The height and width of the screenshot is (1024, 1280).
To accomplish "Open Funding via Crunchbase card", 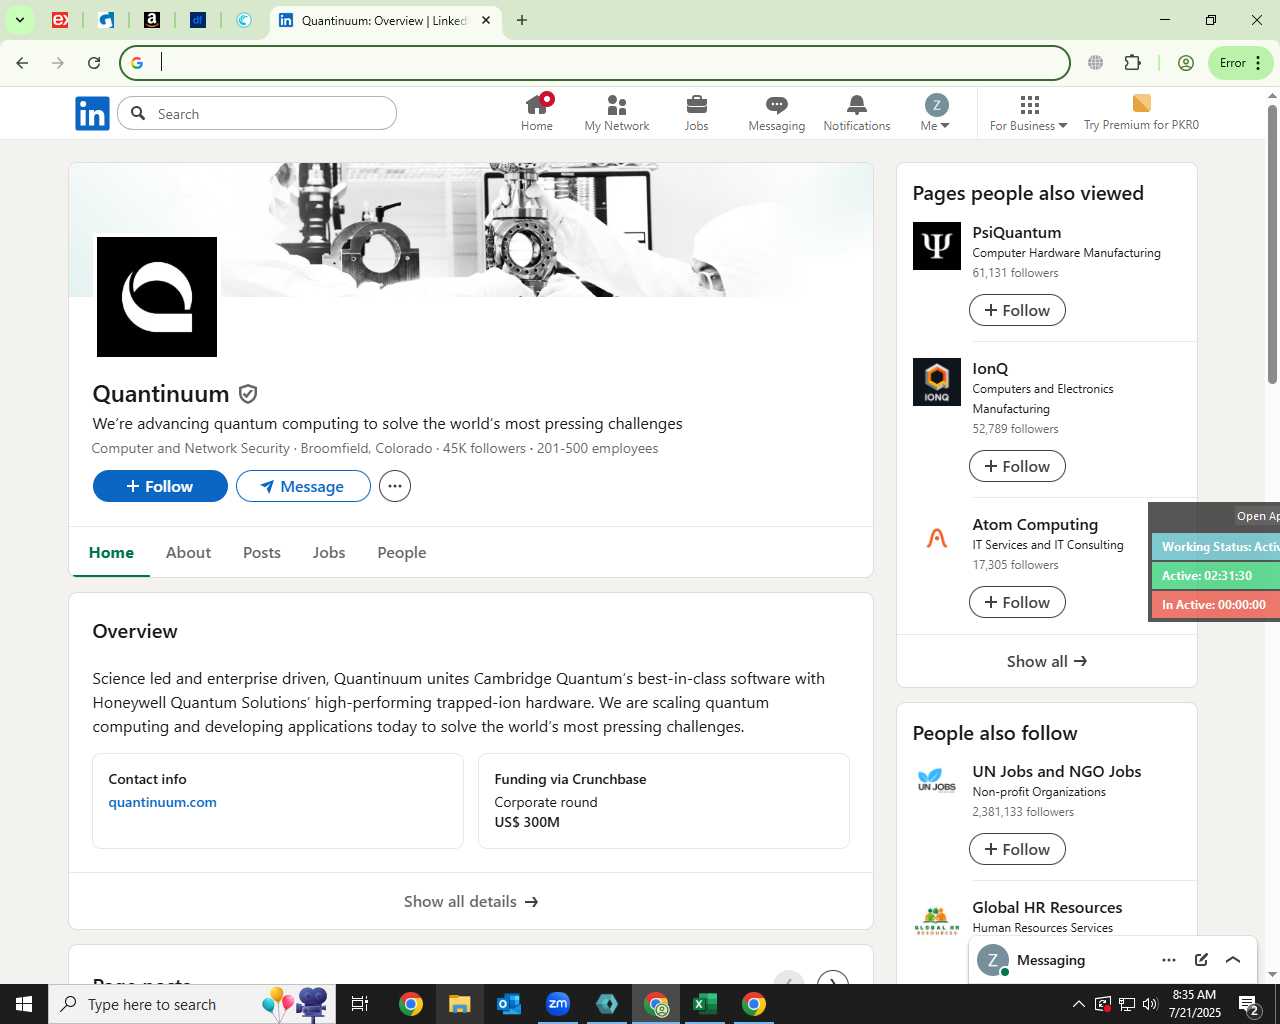I will 664,801.
